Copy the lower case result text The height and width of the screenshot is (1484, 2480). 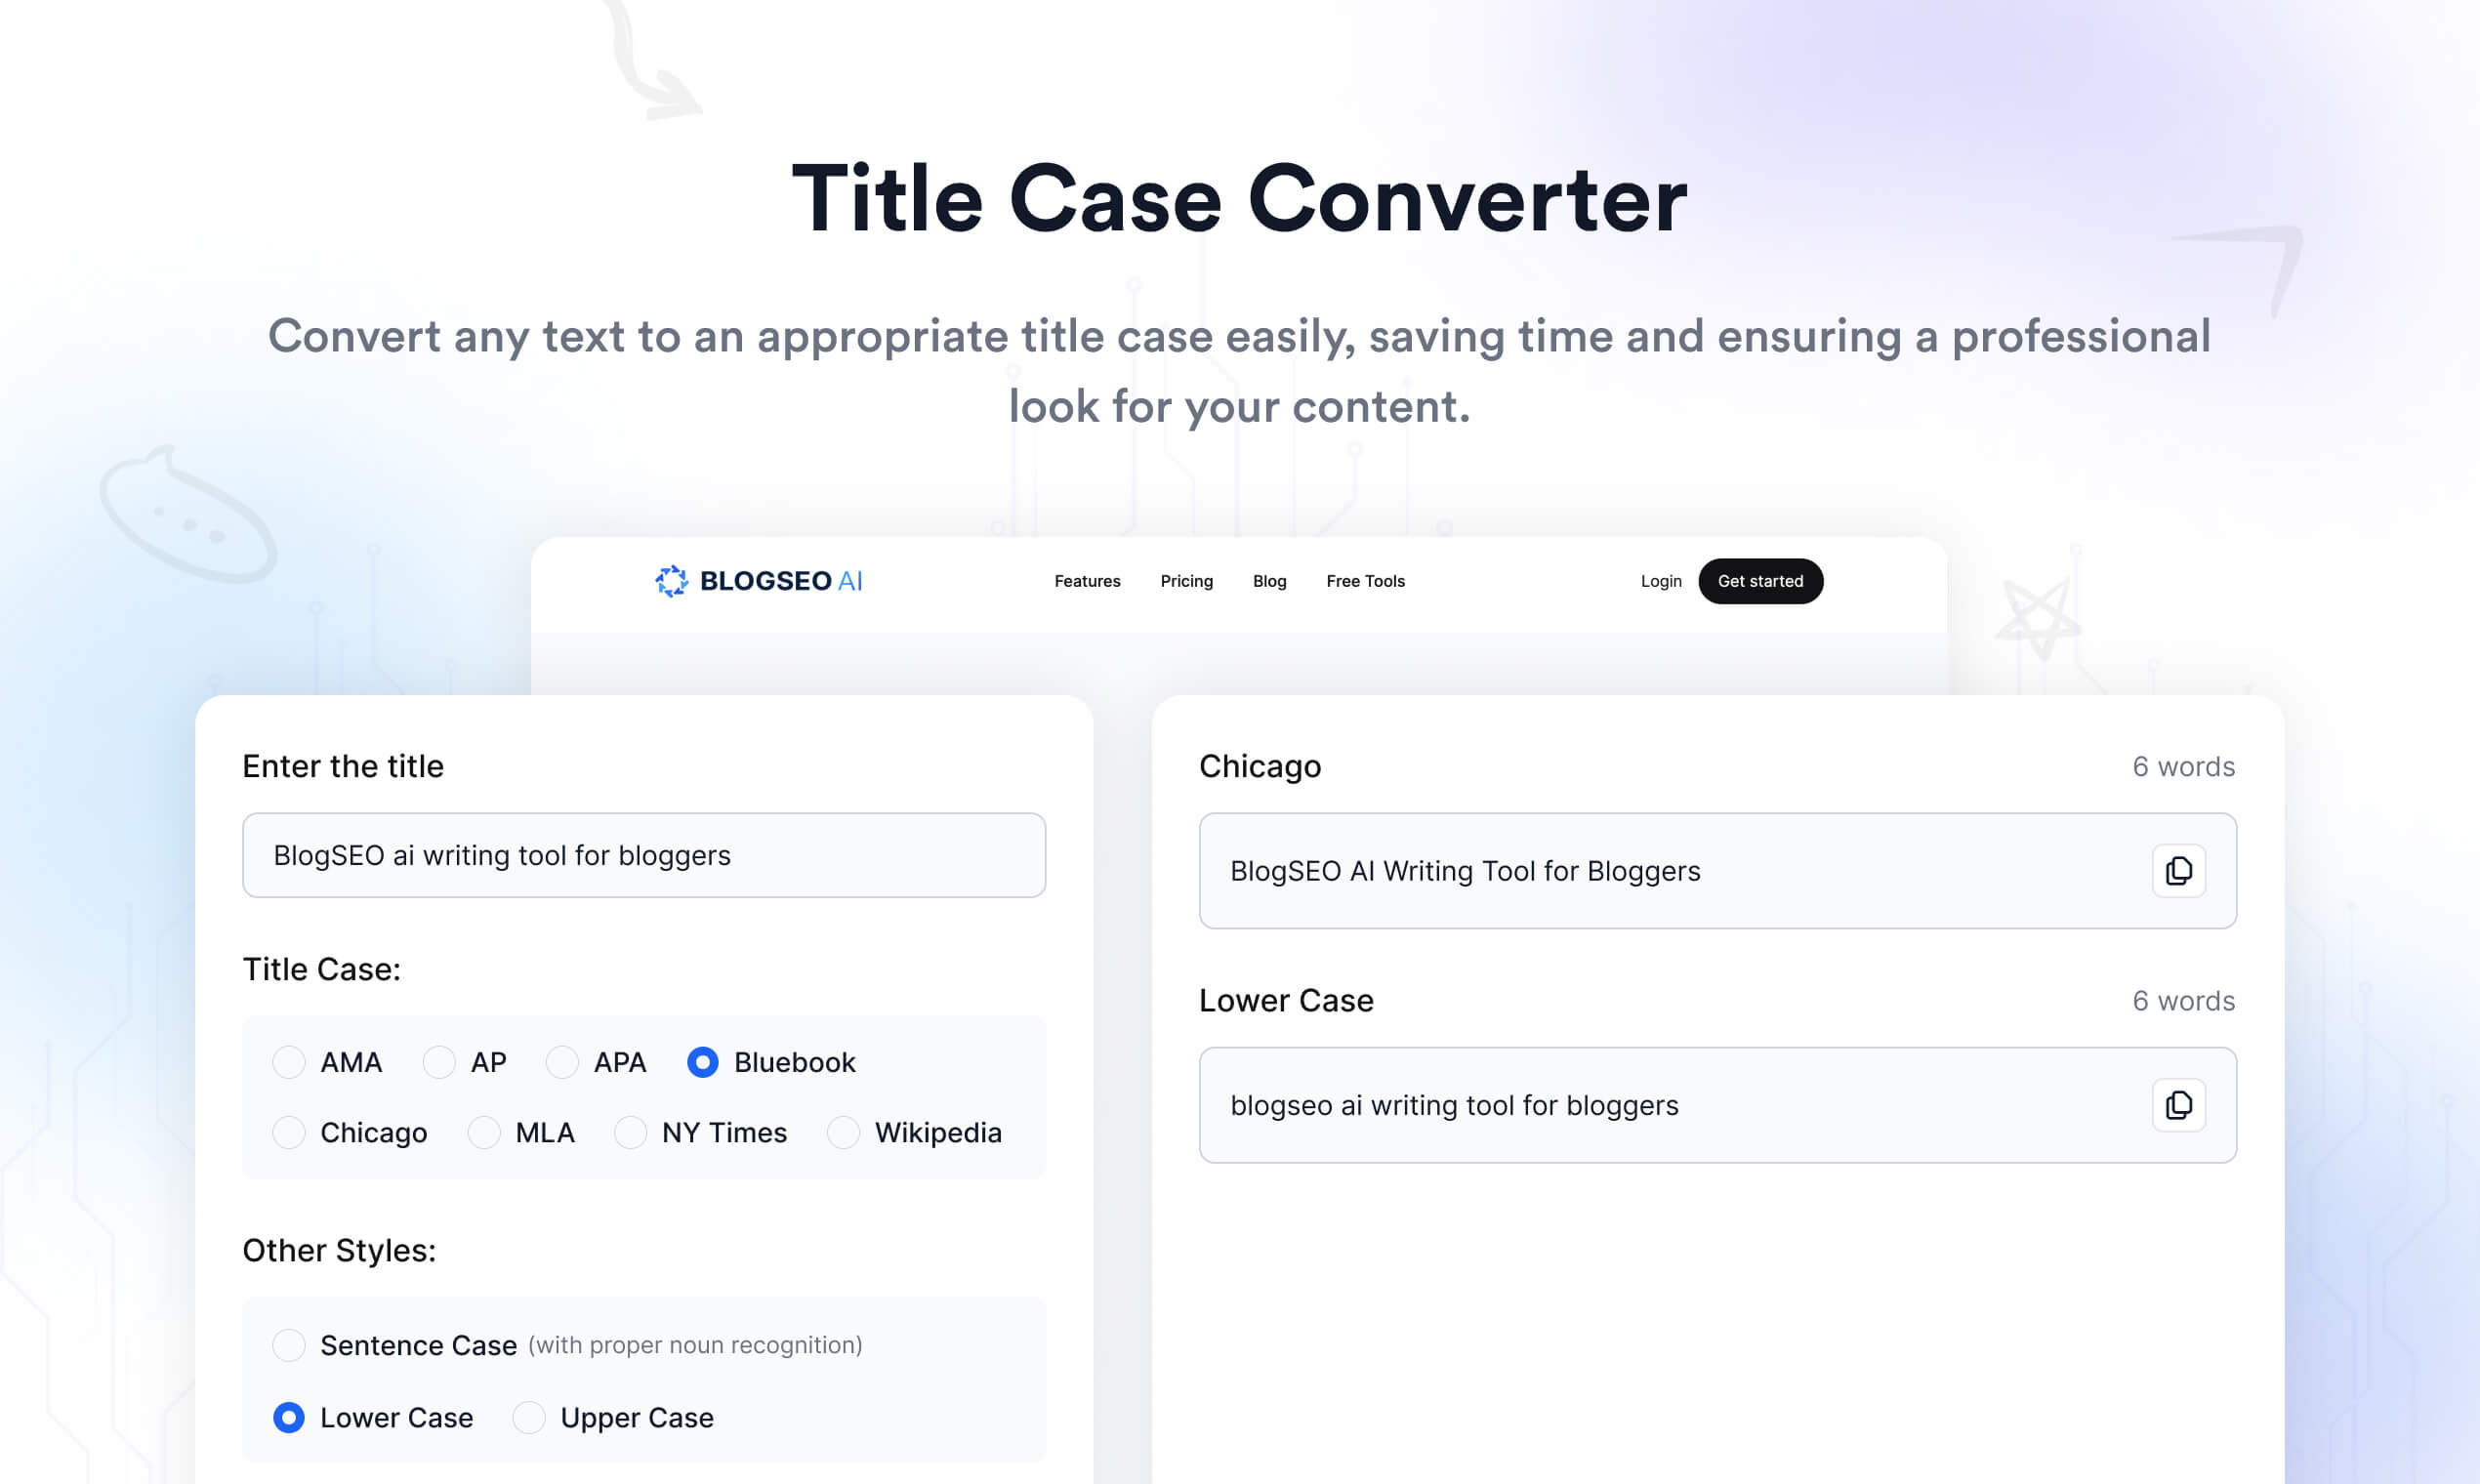[x=2179, y=1105]
